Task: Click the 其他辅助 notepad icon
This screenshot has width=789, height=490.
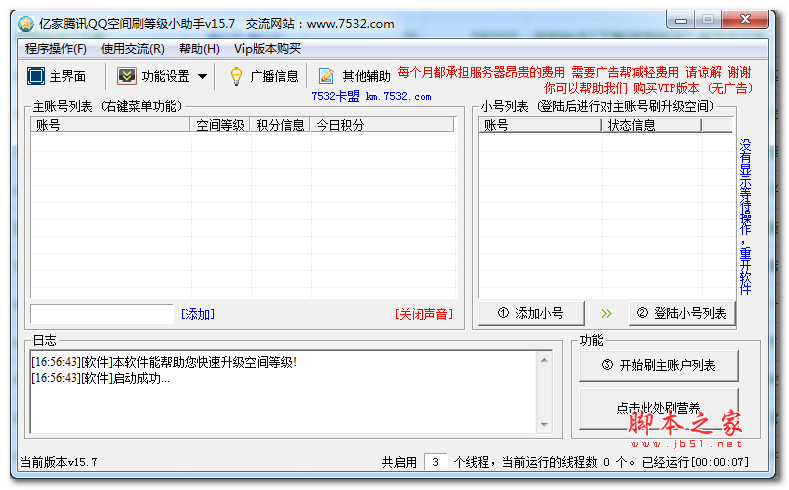Action: (x=326, y=76)
